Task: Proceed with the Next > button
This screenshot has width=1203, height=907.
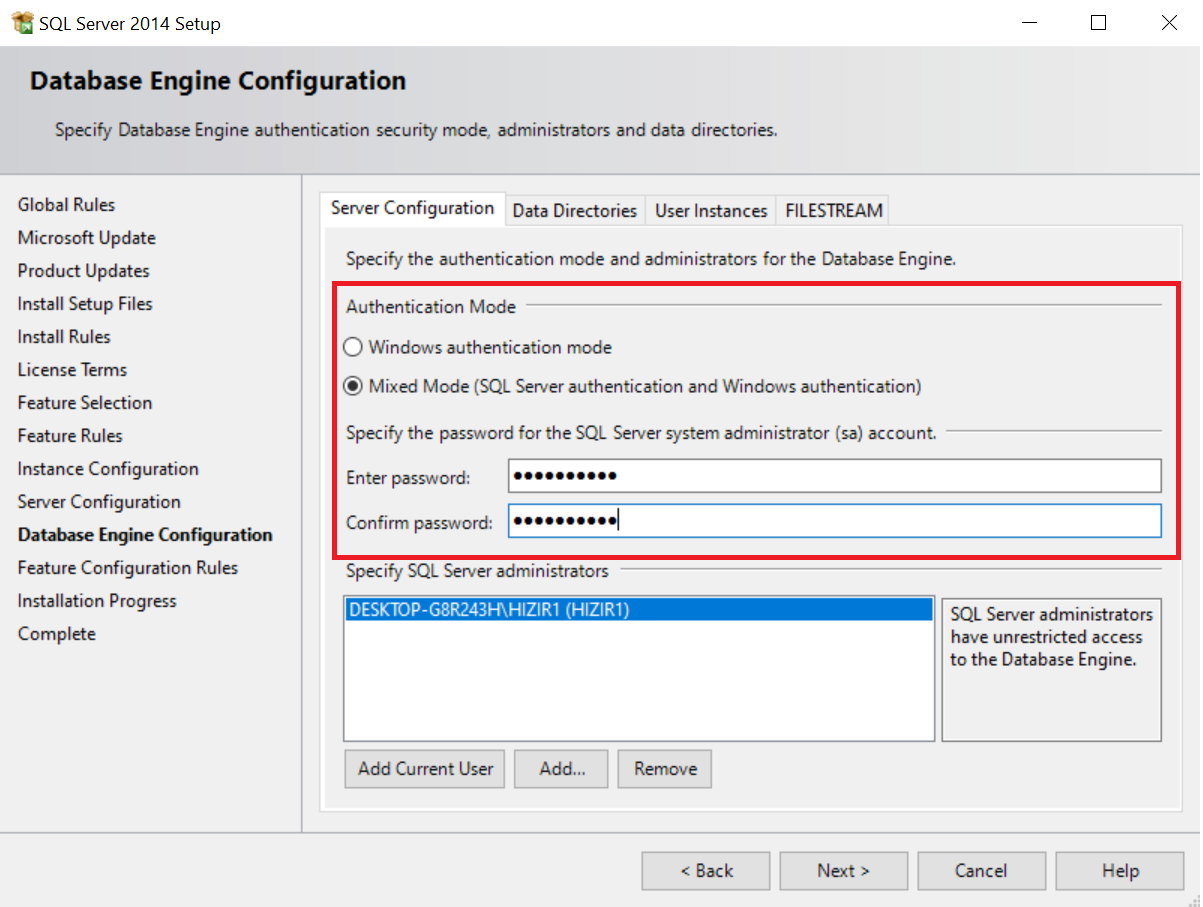Action: [844, 871]
